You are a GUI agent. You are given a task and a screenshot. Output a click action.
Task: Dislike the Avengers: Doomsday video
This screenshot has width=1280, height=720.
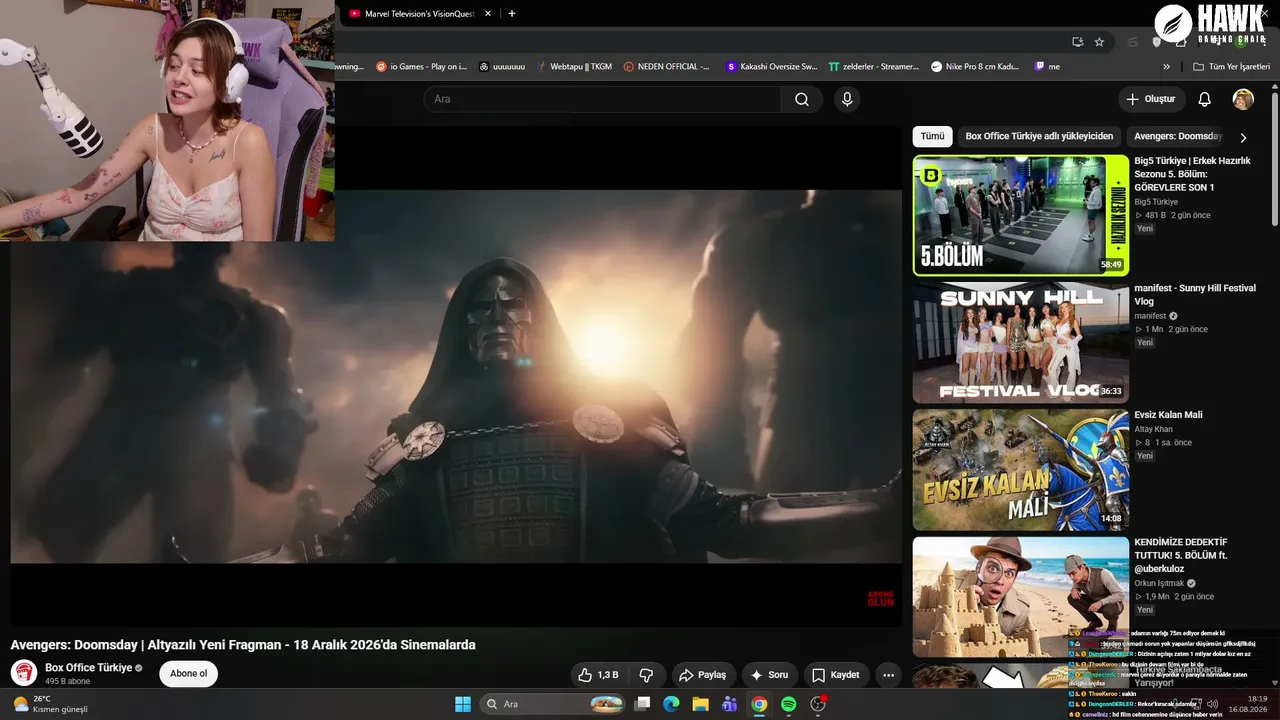pyautogui.click(x=646, y=675)
